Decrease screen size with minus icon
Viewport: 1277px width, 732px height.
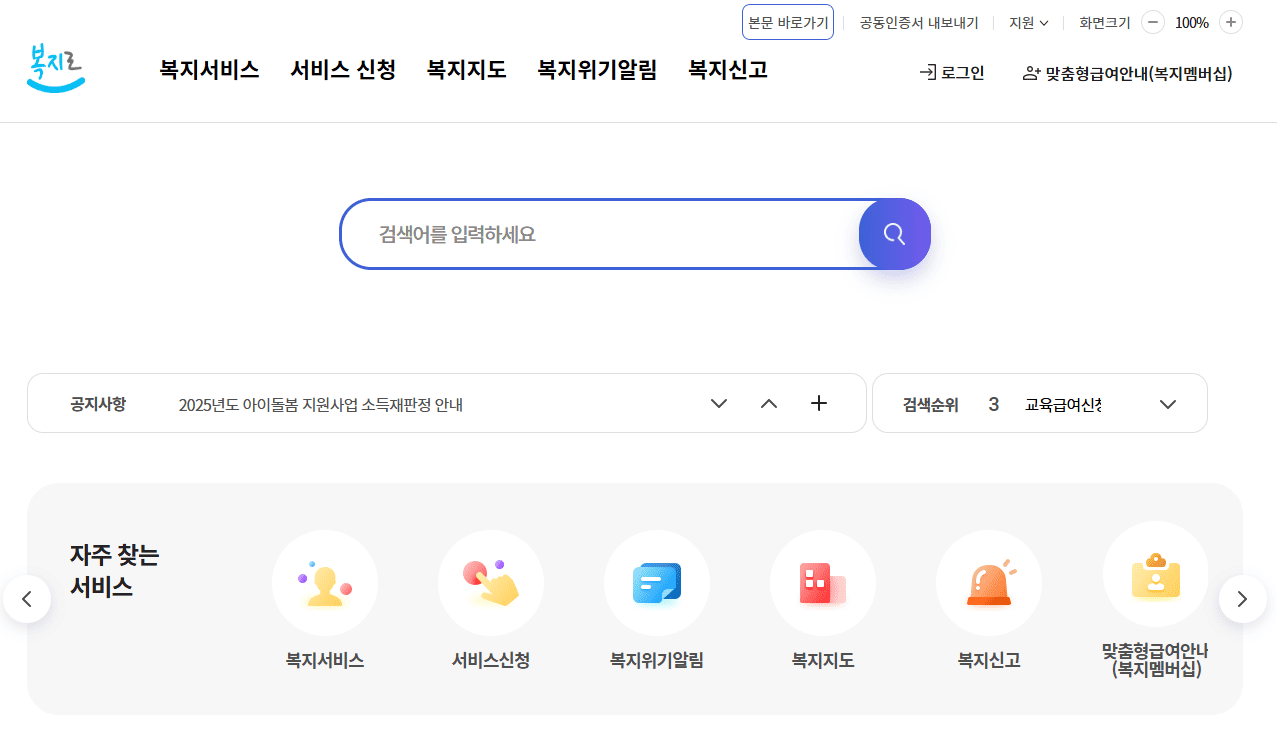(1153, 22)
